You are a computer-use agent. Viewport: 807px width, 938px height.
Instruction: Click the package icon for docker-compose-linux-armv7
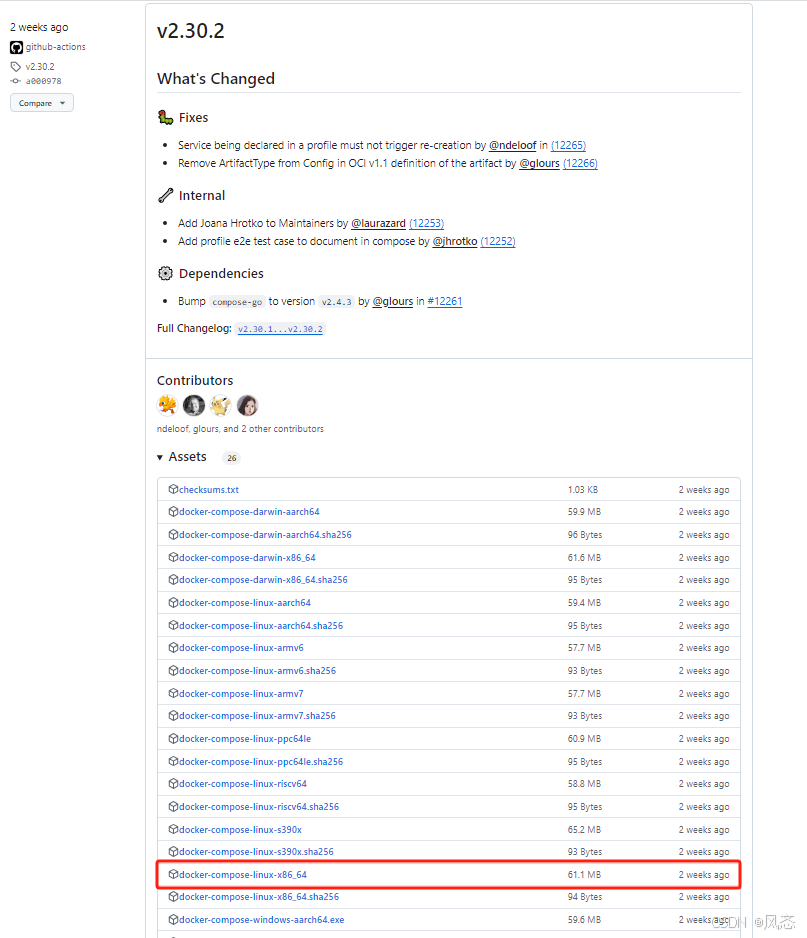173,693
